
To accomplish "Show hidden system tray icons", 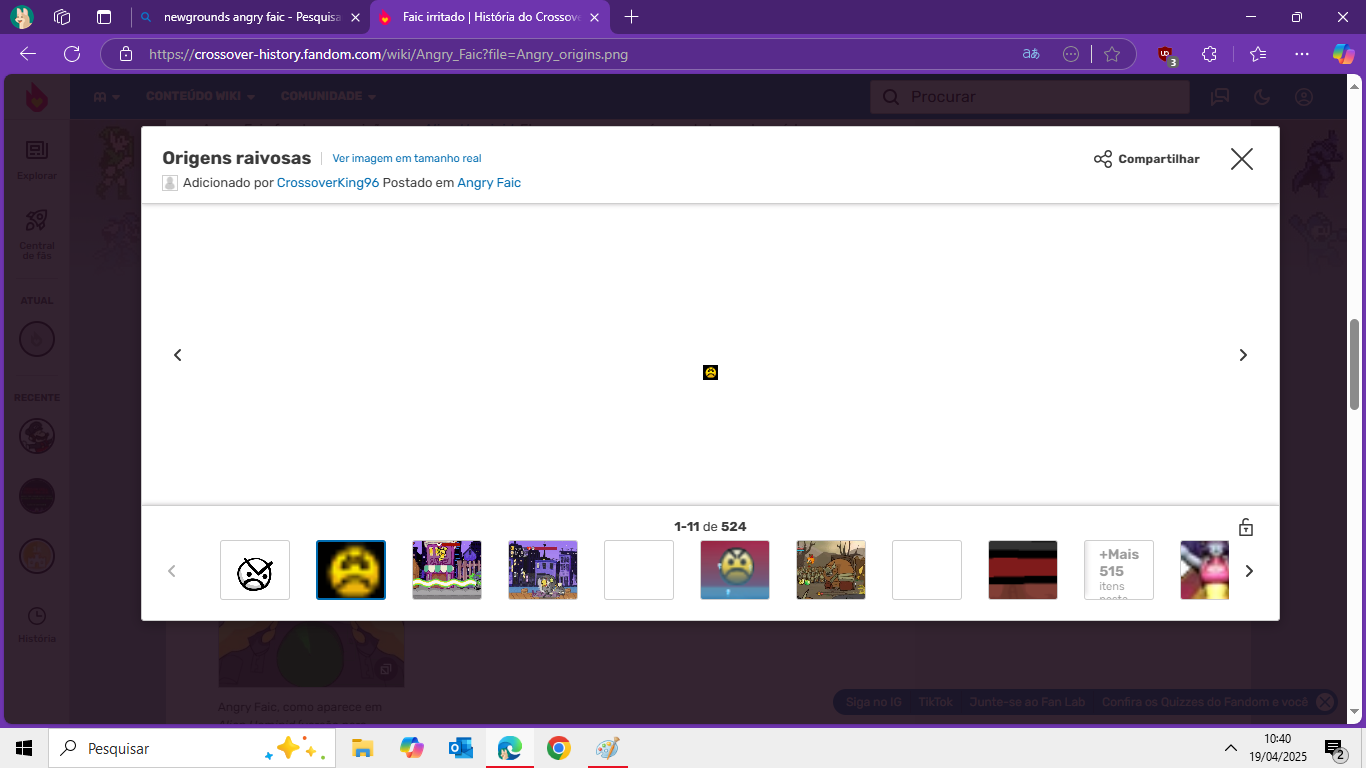I will coord(1230,748).
